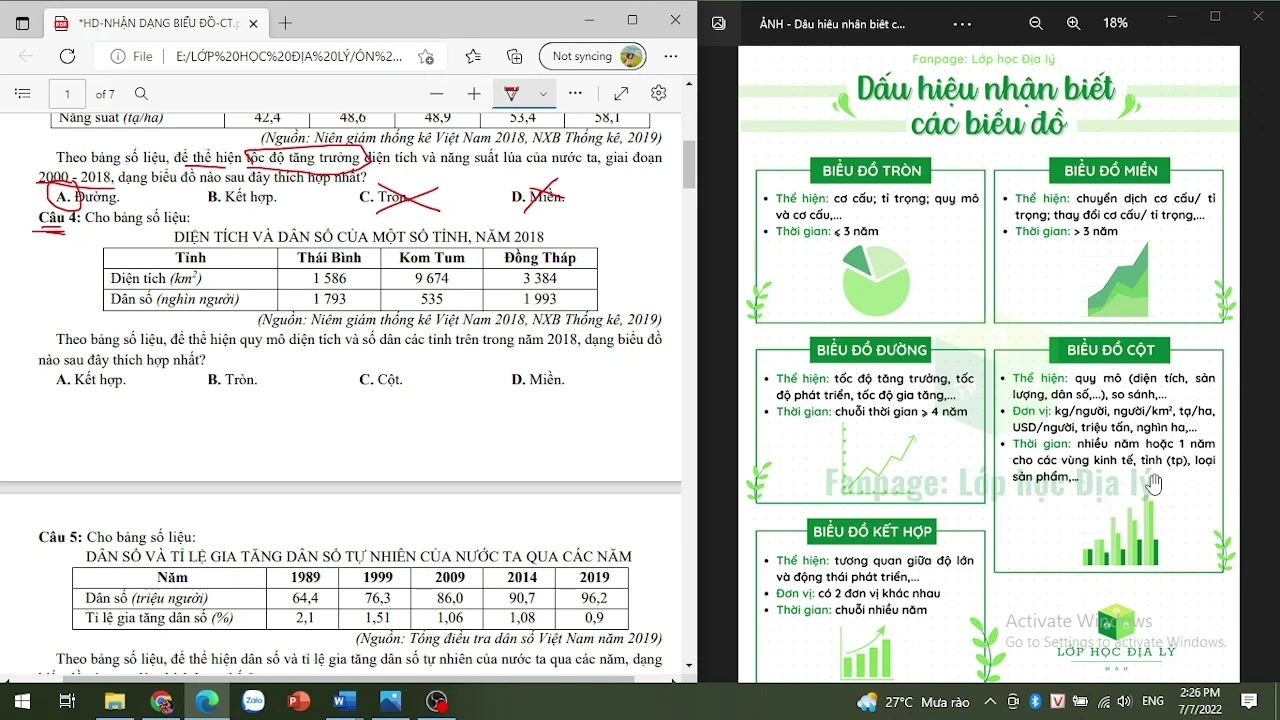Open clock showing 2:26 PM
This screenshot has width=1280, height=720.
coord(1200,701)
